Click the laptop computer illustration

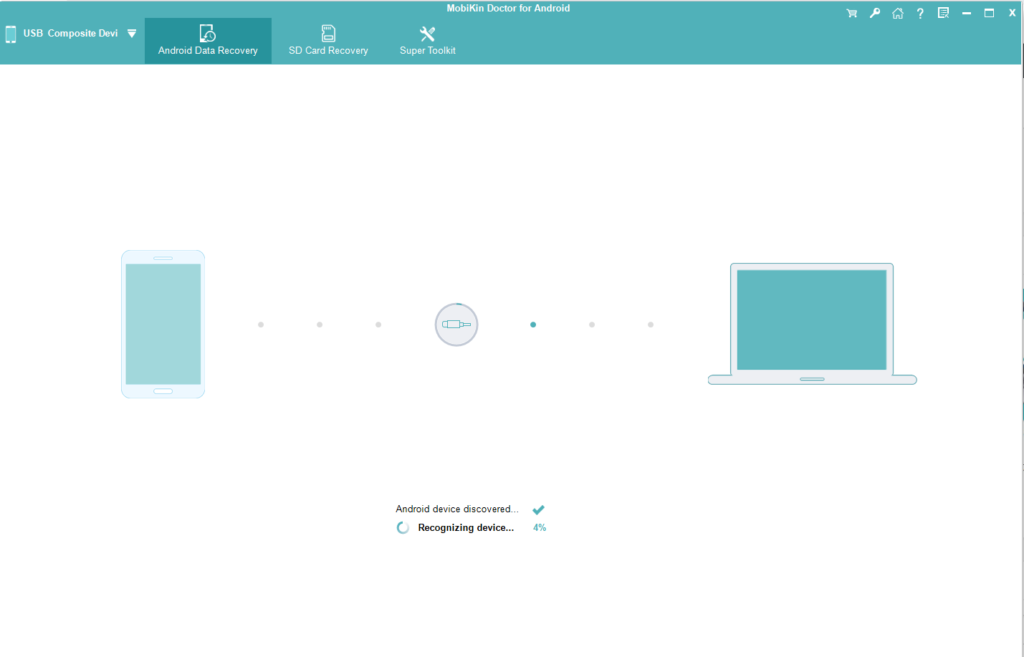tap(812, 324)
